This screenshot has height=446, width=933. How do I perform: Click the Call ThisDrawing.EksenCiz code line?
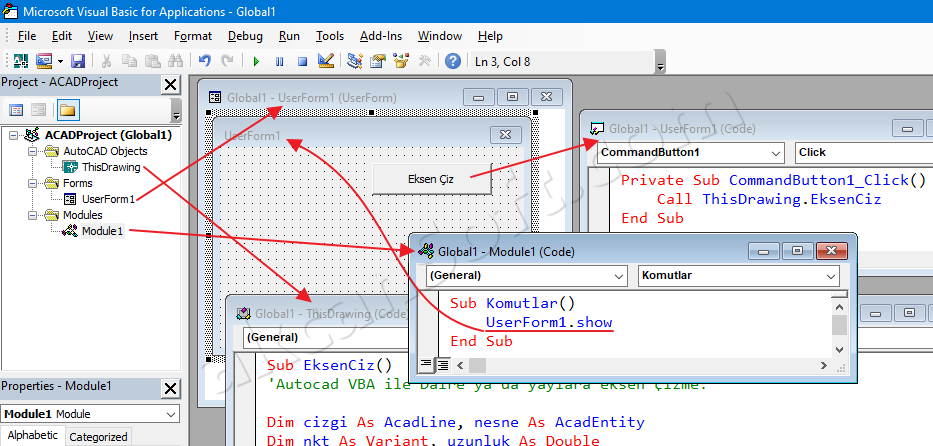pos(768,199)
